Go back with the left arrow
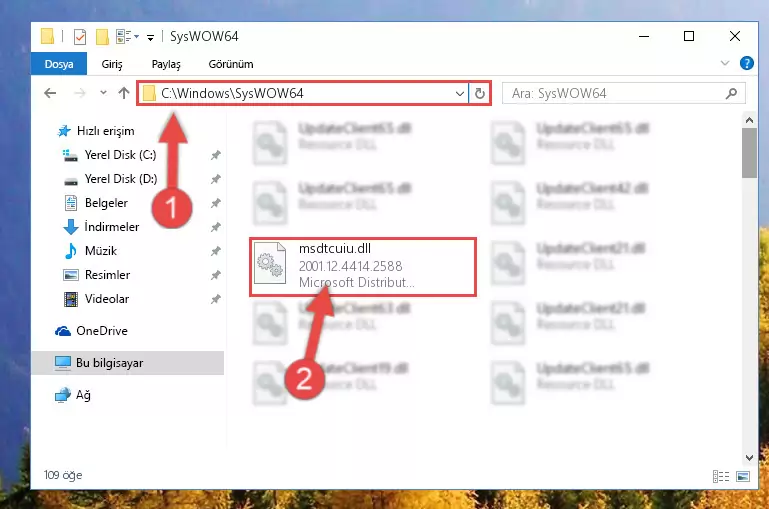 pos(50,93)
